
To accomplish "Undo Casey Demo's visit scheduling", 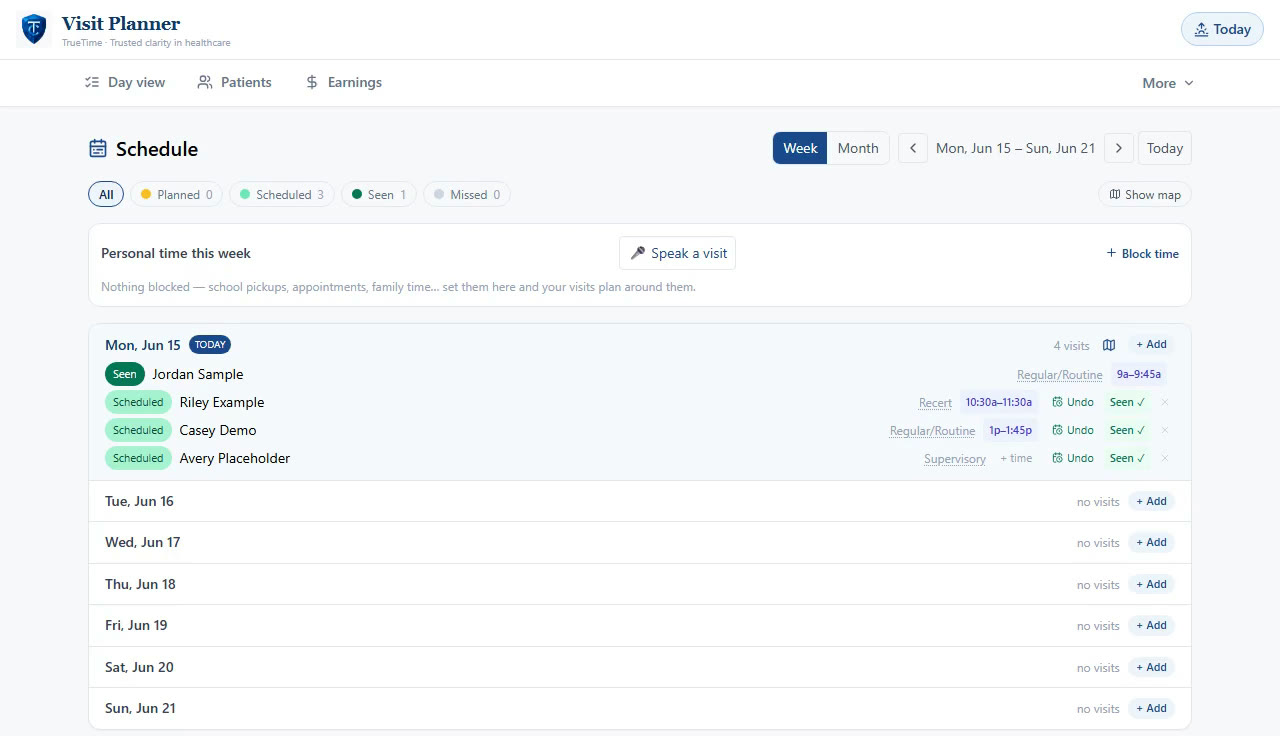I will 1072,430.
